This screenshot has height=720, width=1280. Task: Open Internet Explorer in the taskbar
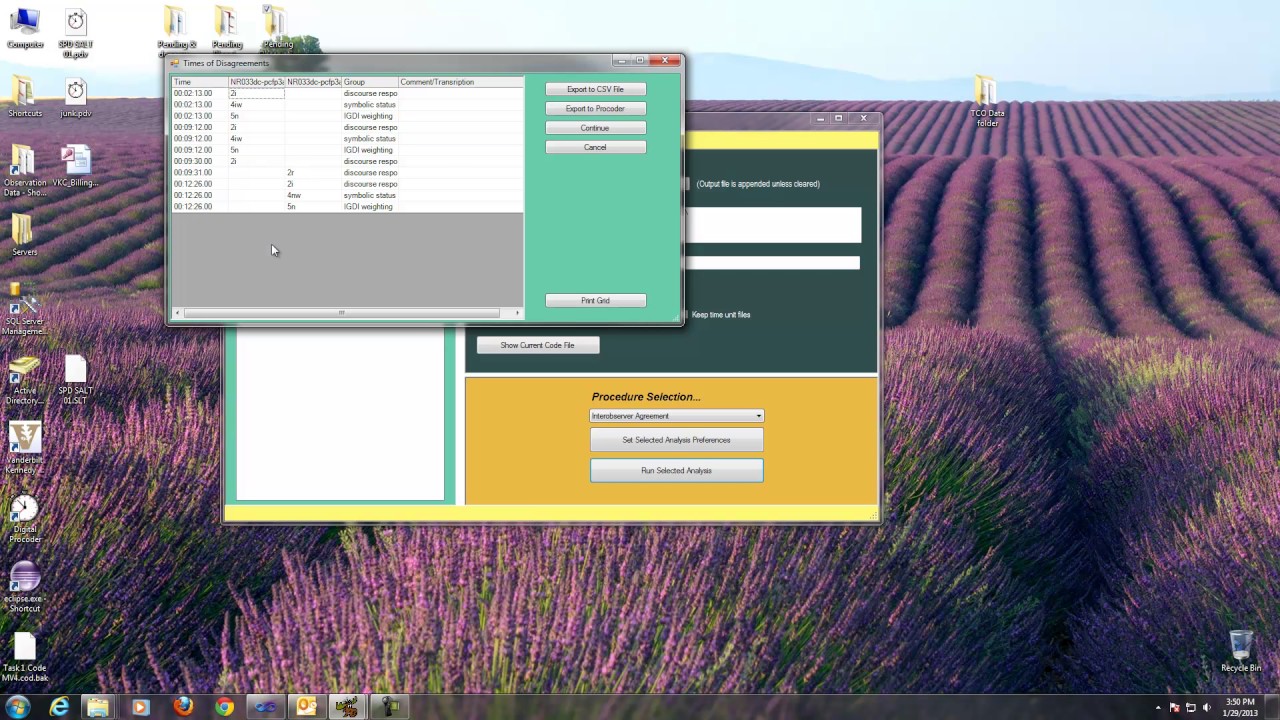(59, 707)
